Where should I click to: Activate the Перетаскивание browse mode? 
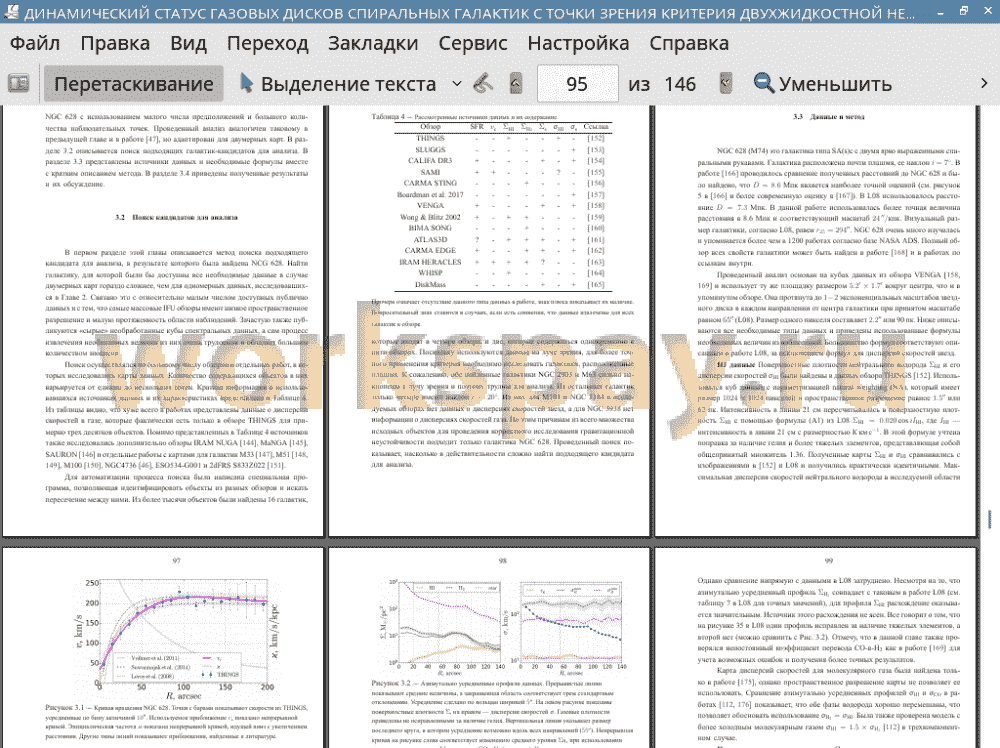coord(133,84)
